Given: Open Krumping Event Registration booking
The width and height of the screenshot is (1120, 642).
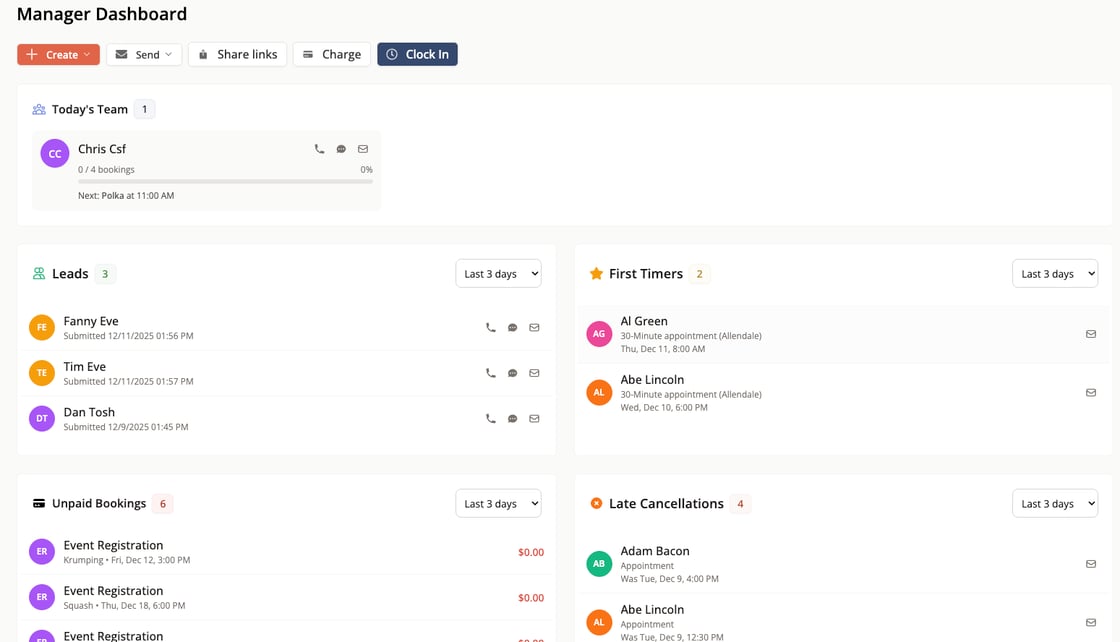Looking at the screenshot, I should [286, 552].
